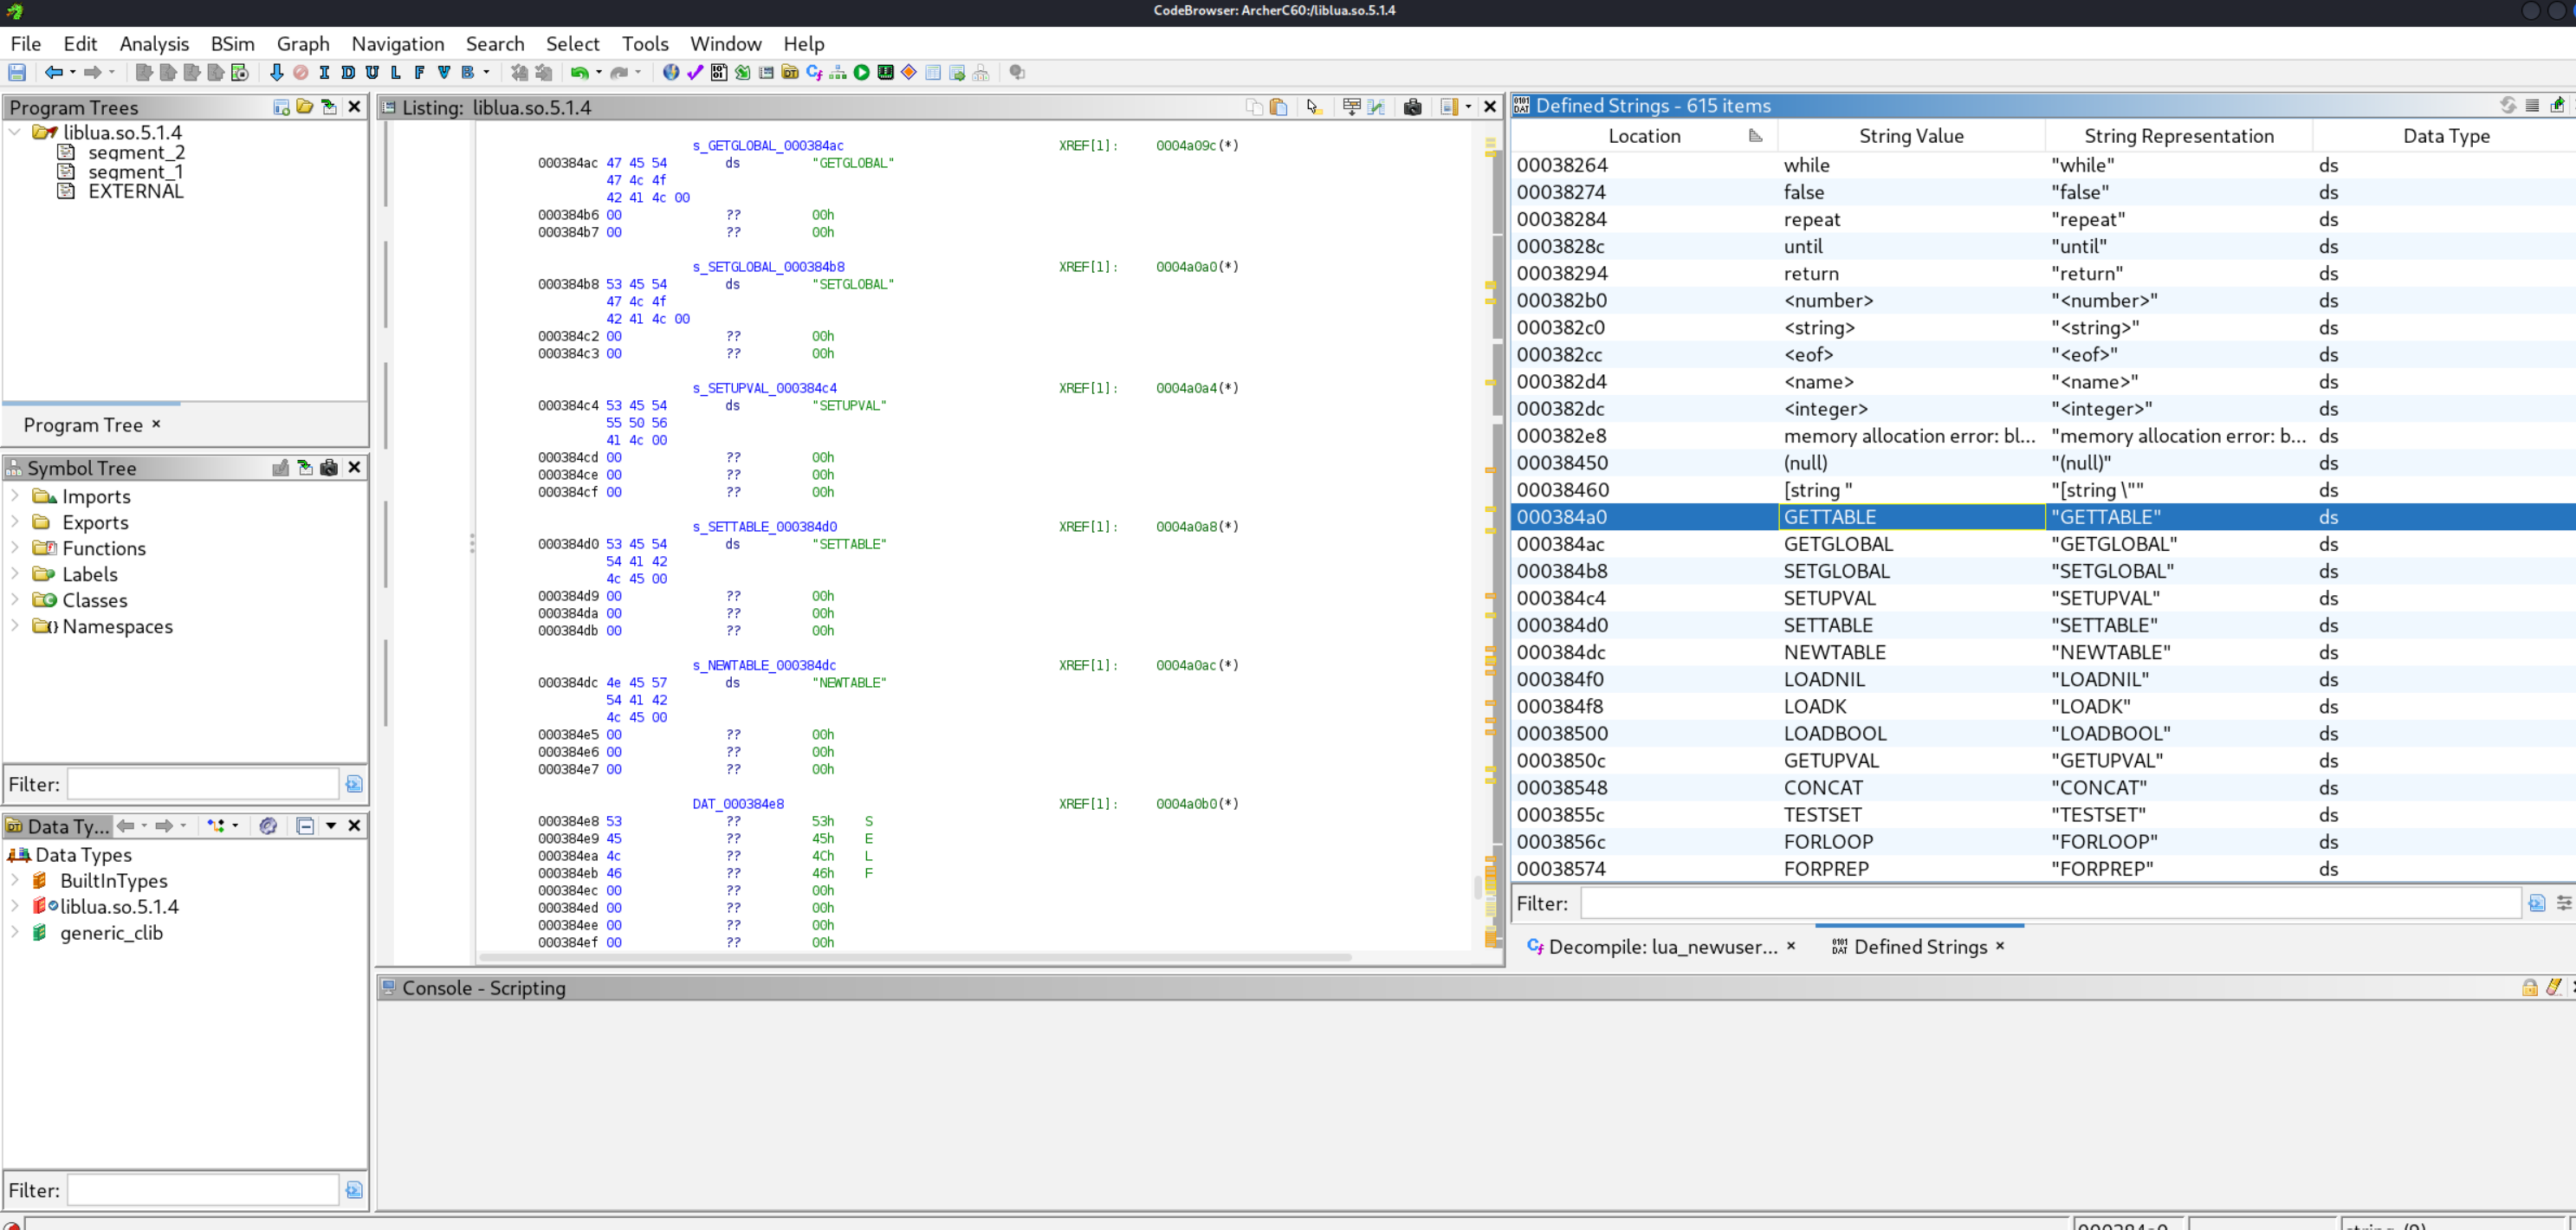Screen dimensions: 2576x1230
Task: Click the Bytes viewer 0101 toolbar icon
Action: coord(718,72)
